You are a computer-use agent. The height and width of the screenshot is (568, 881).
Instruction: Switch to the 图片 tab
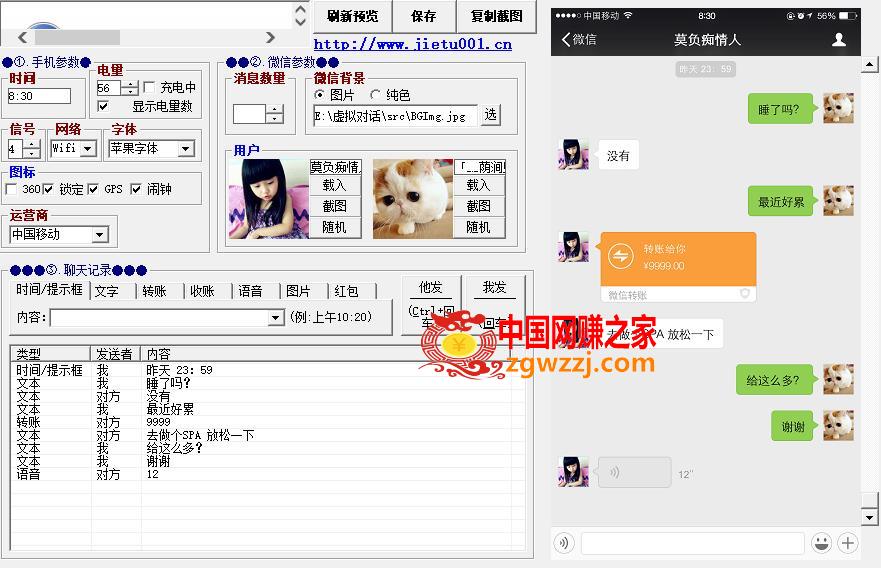pos(298,292)
